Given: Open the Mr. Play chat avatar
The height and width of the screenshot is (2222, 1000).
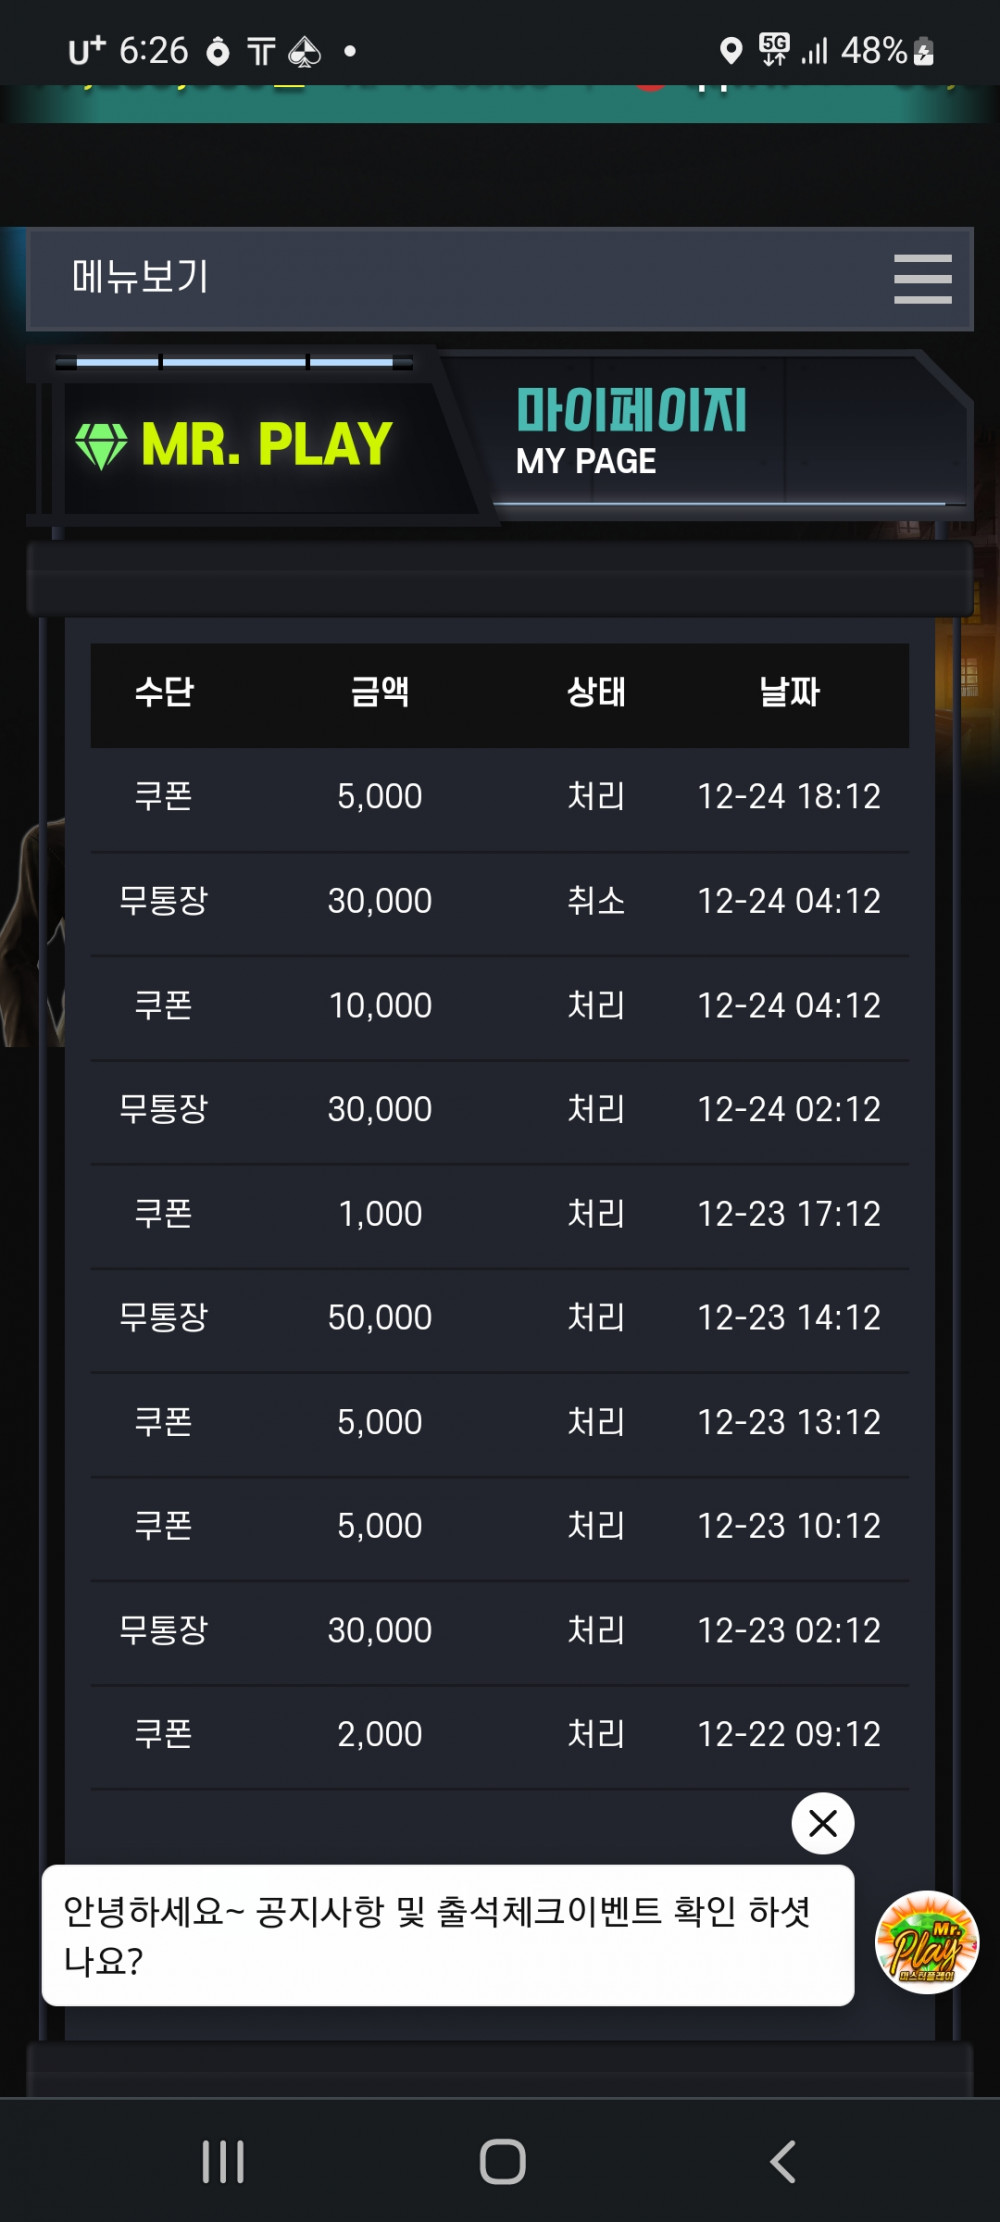Looking at the screenshot, I should pyautogui.click(x=927, y=1942).
